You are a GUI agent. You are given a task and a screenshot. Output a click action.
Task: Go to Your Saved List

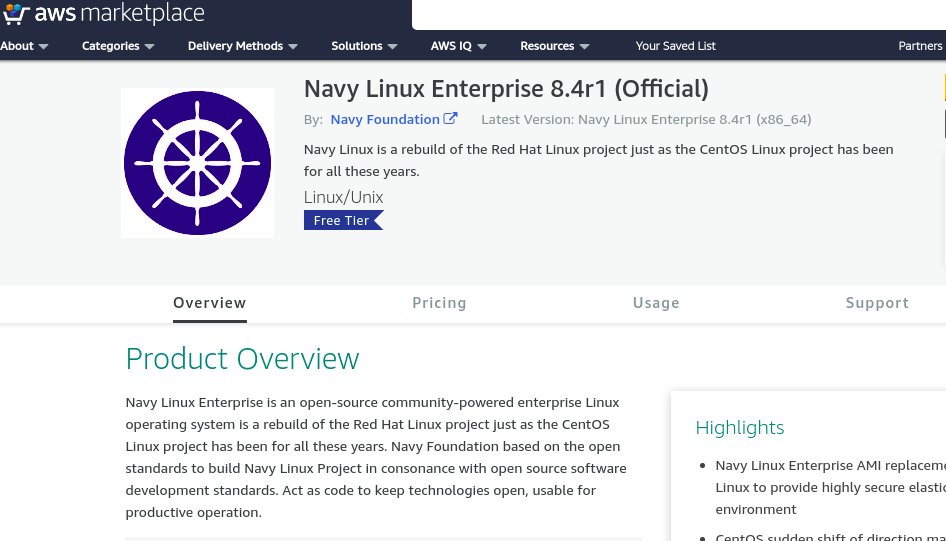pyautogui.click(x=676, y=46)
